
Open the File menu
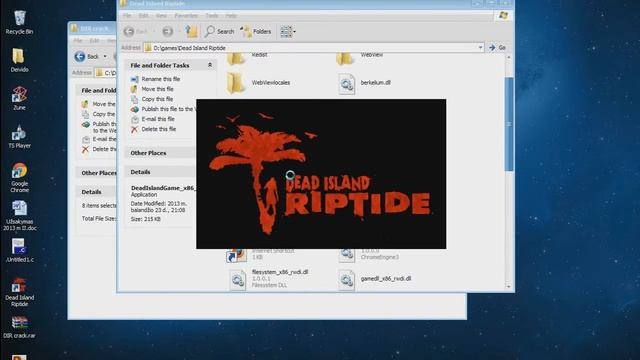(x=127, y=16)
